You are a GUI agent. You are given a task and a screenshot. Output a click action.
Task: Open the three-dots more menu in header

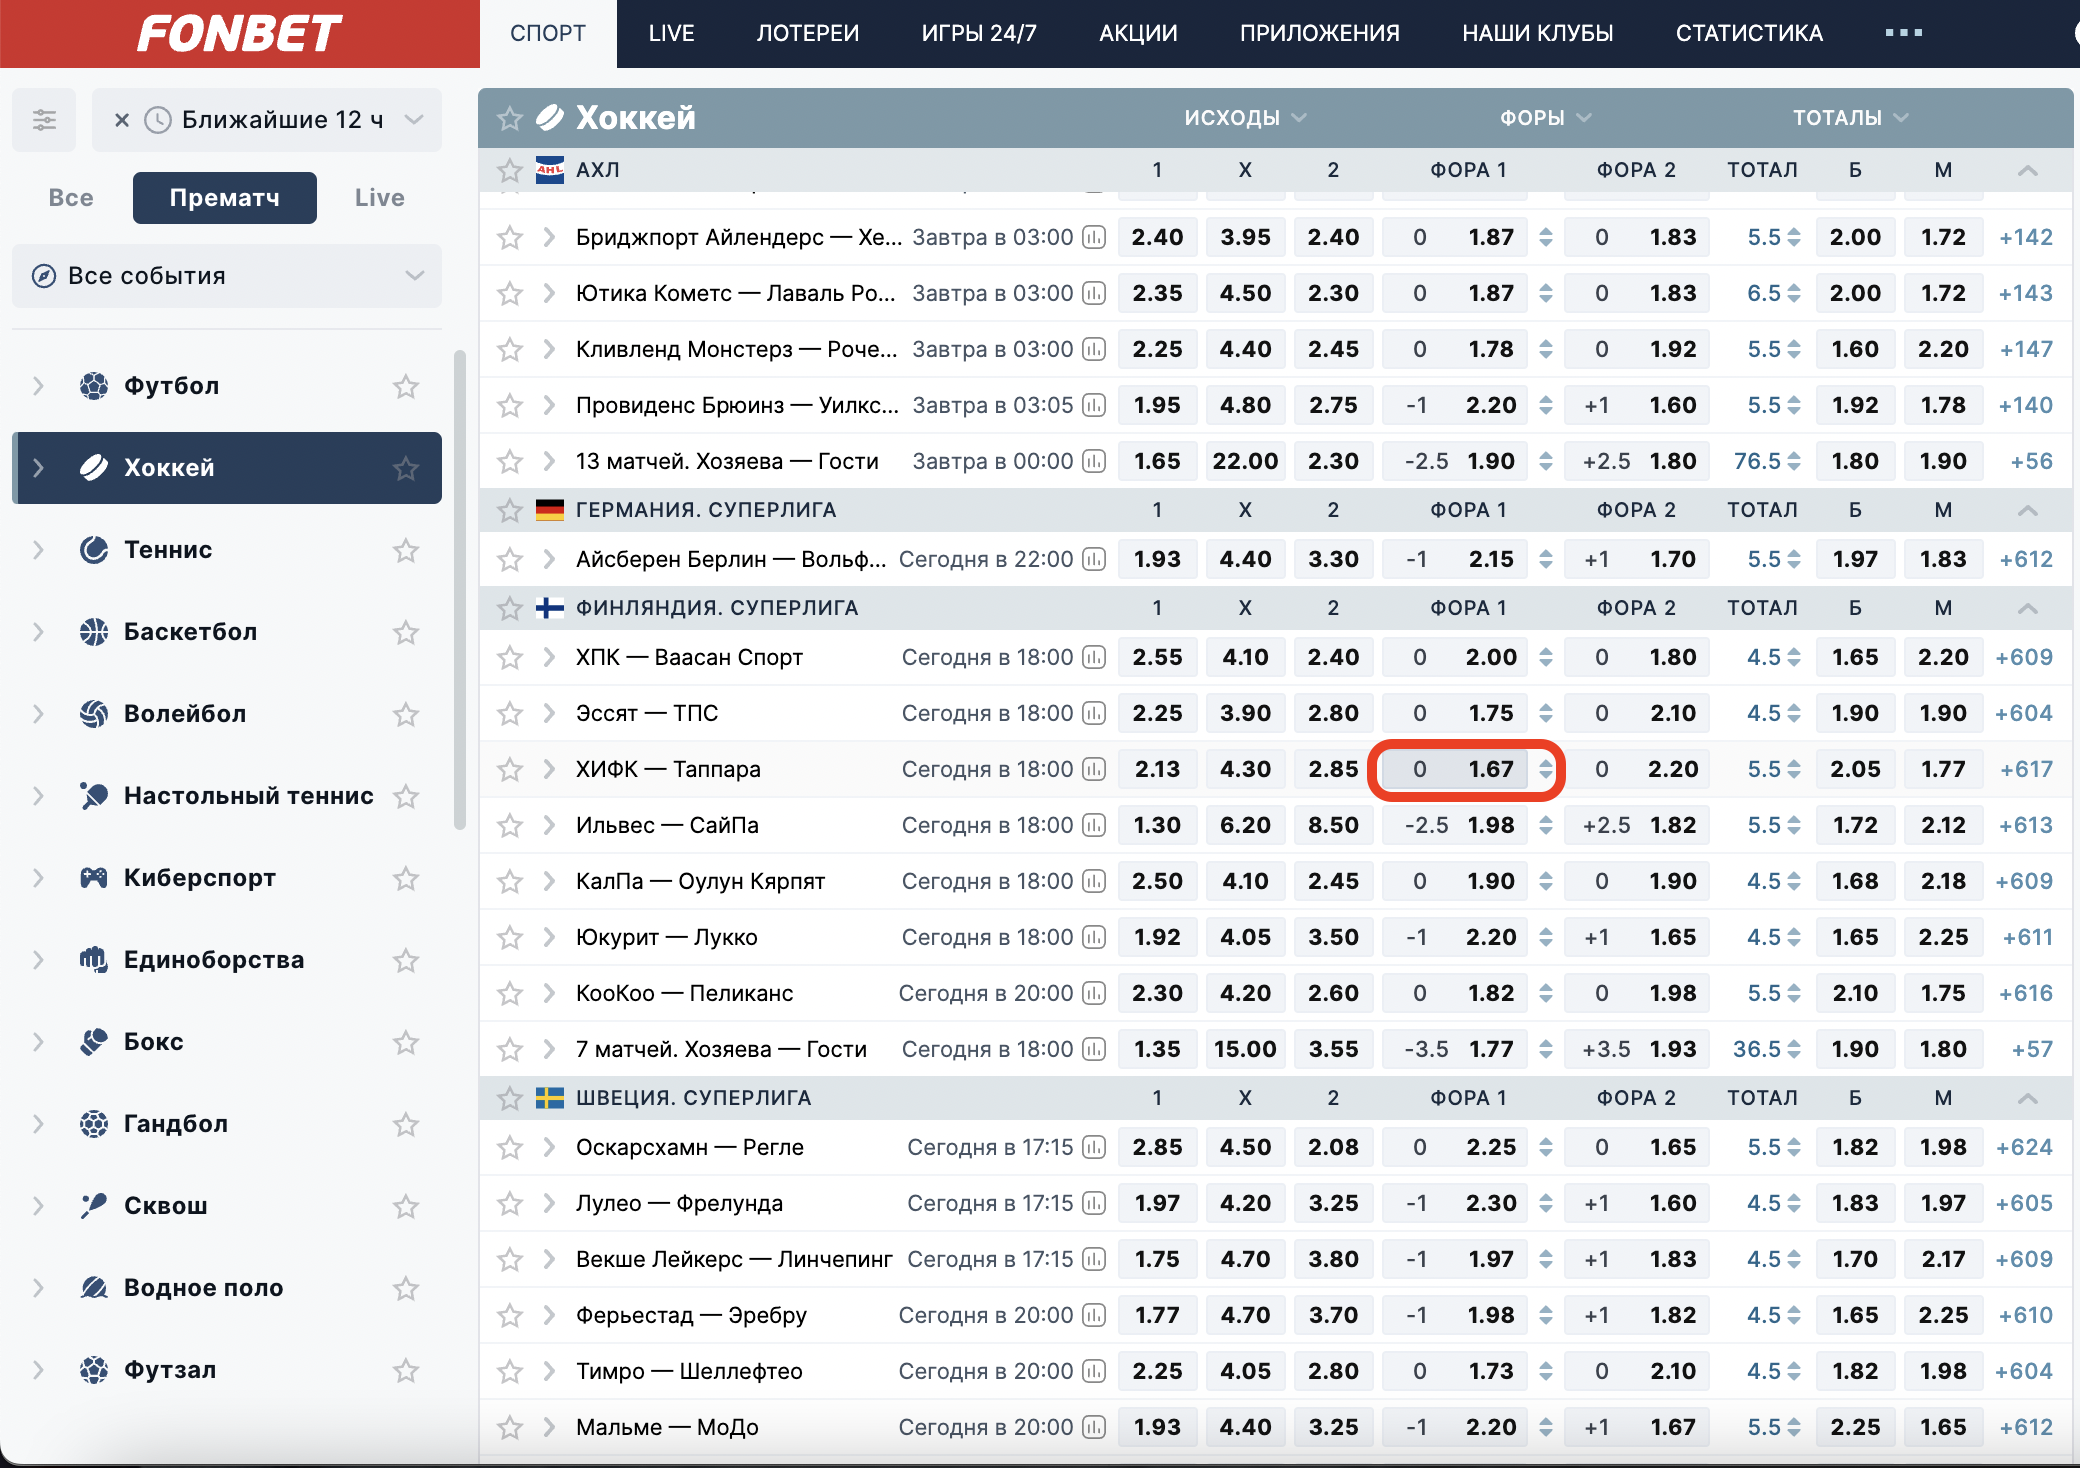click(1904, 33)
